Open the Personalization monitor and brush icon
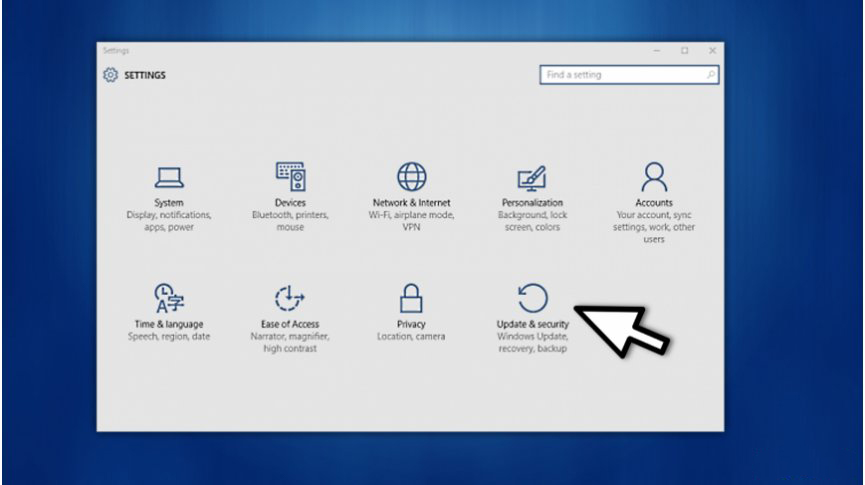Screen dimensions: 865x485 [x=532, y=178]
